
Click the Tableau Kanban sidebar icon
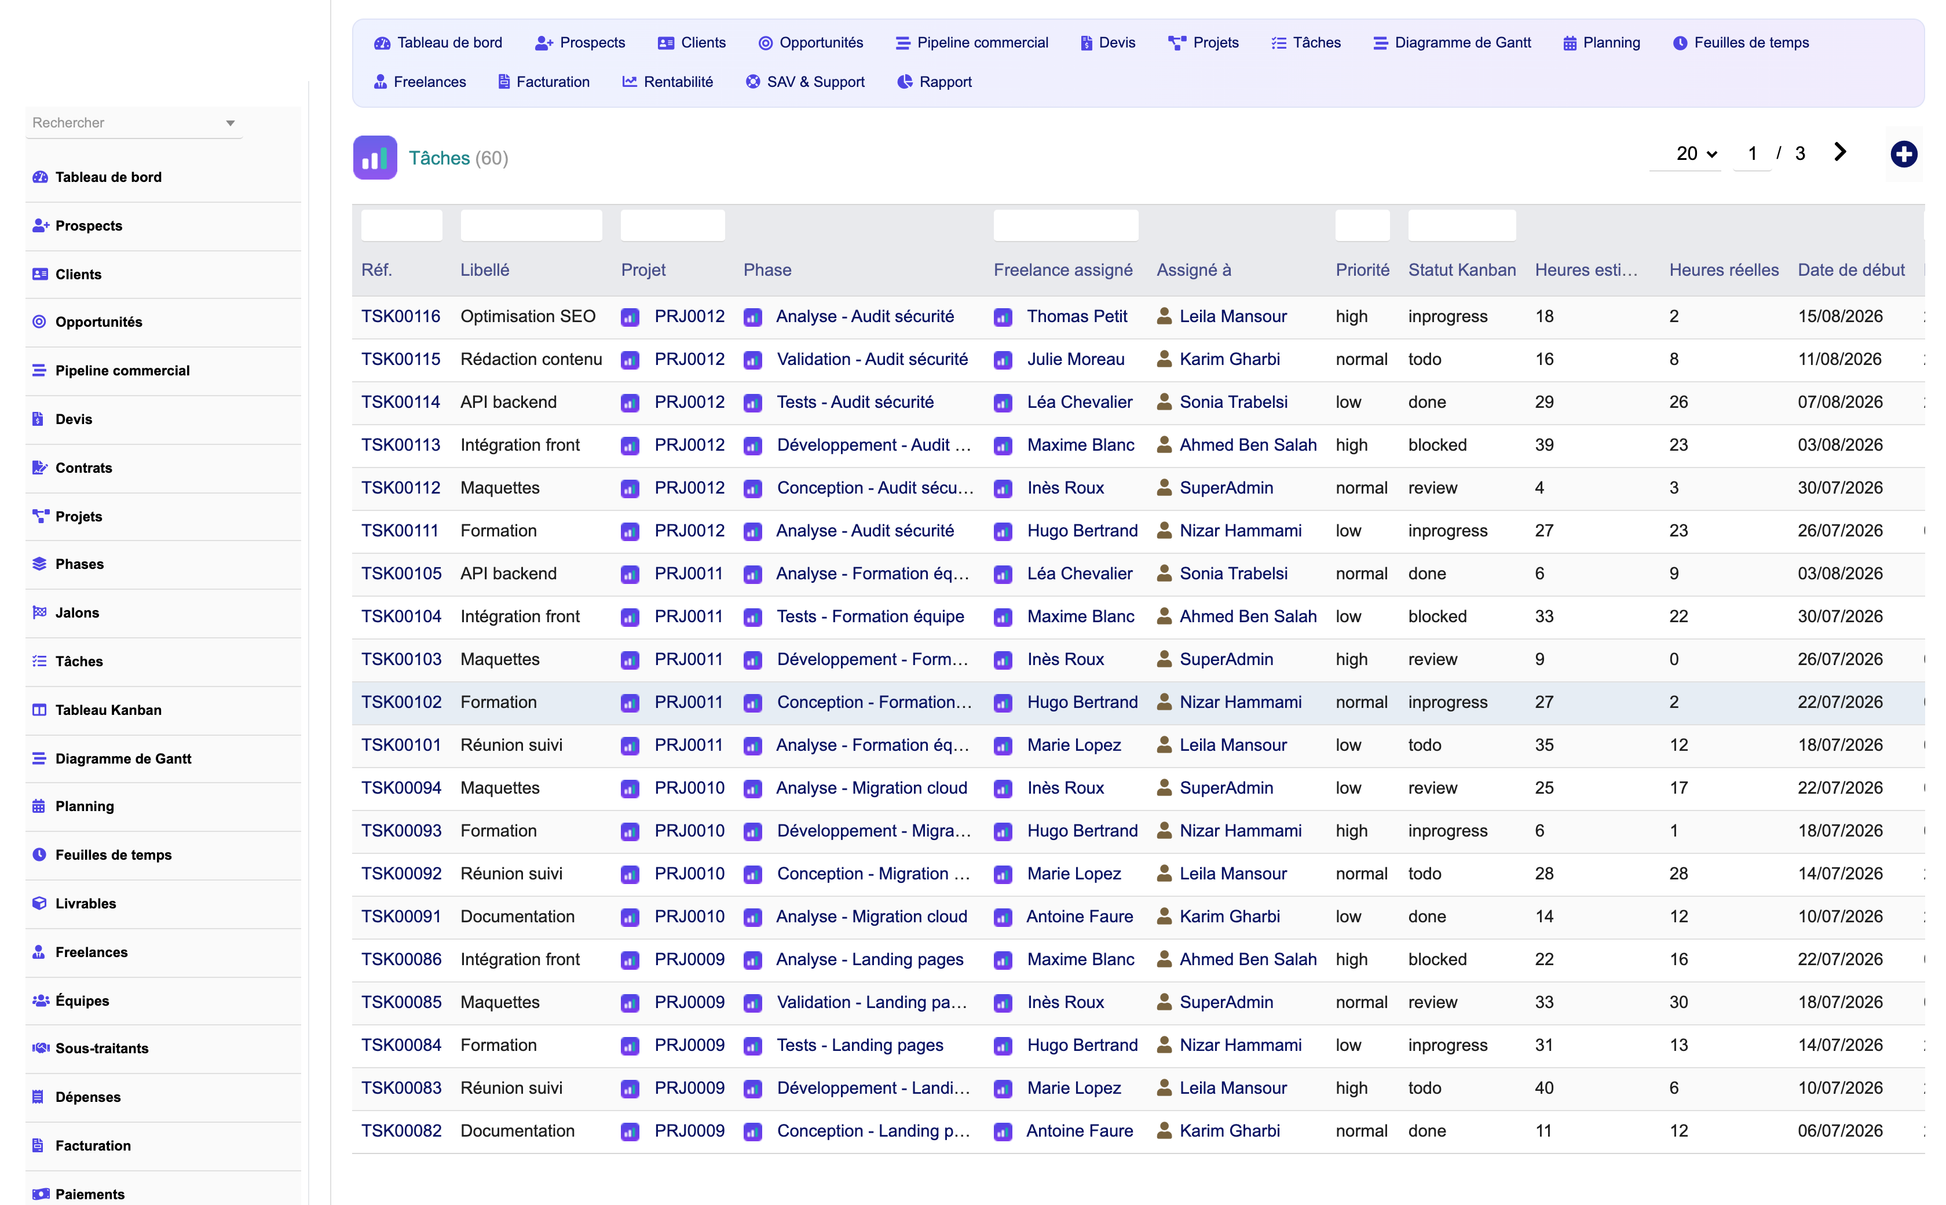(40, 710)
